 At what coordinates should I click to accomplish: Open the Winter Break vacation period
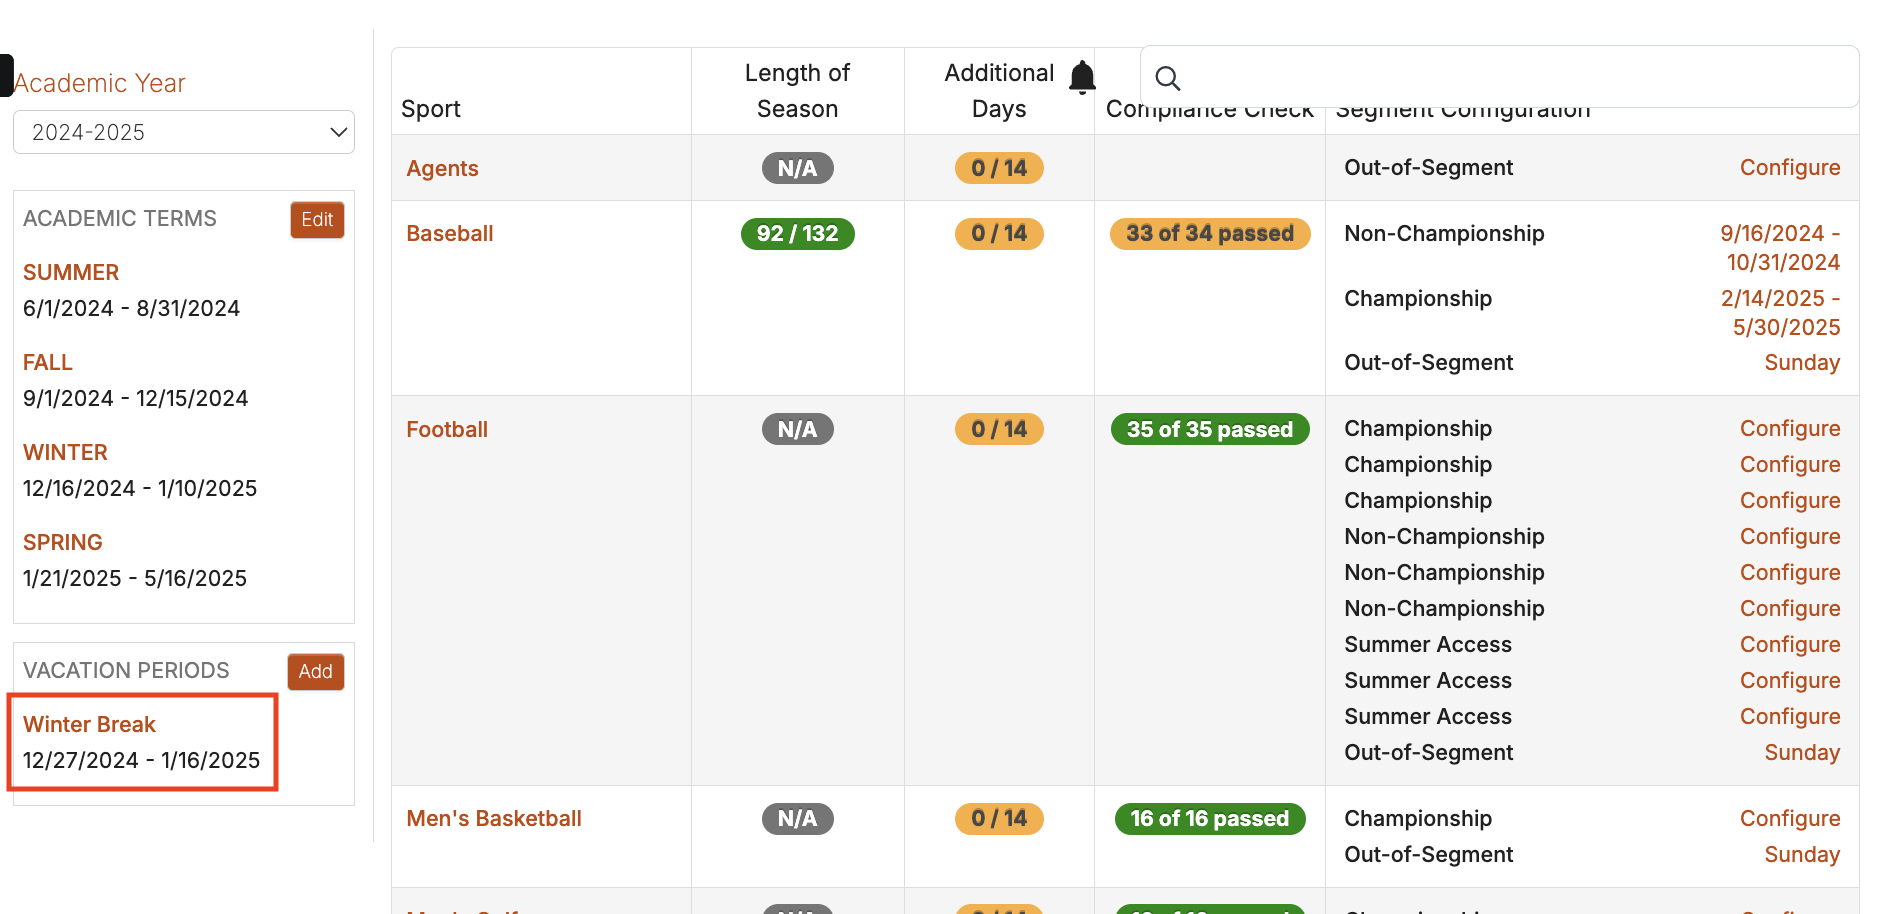(x=89, y=724)
